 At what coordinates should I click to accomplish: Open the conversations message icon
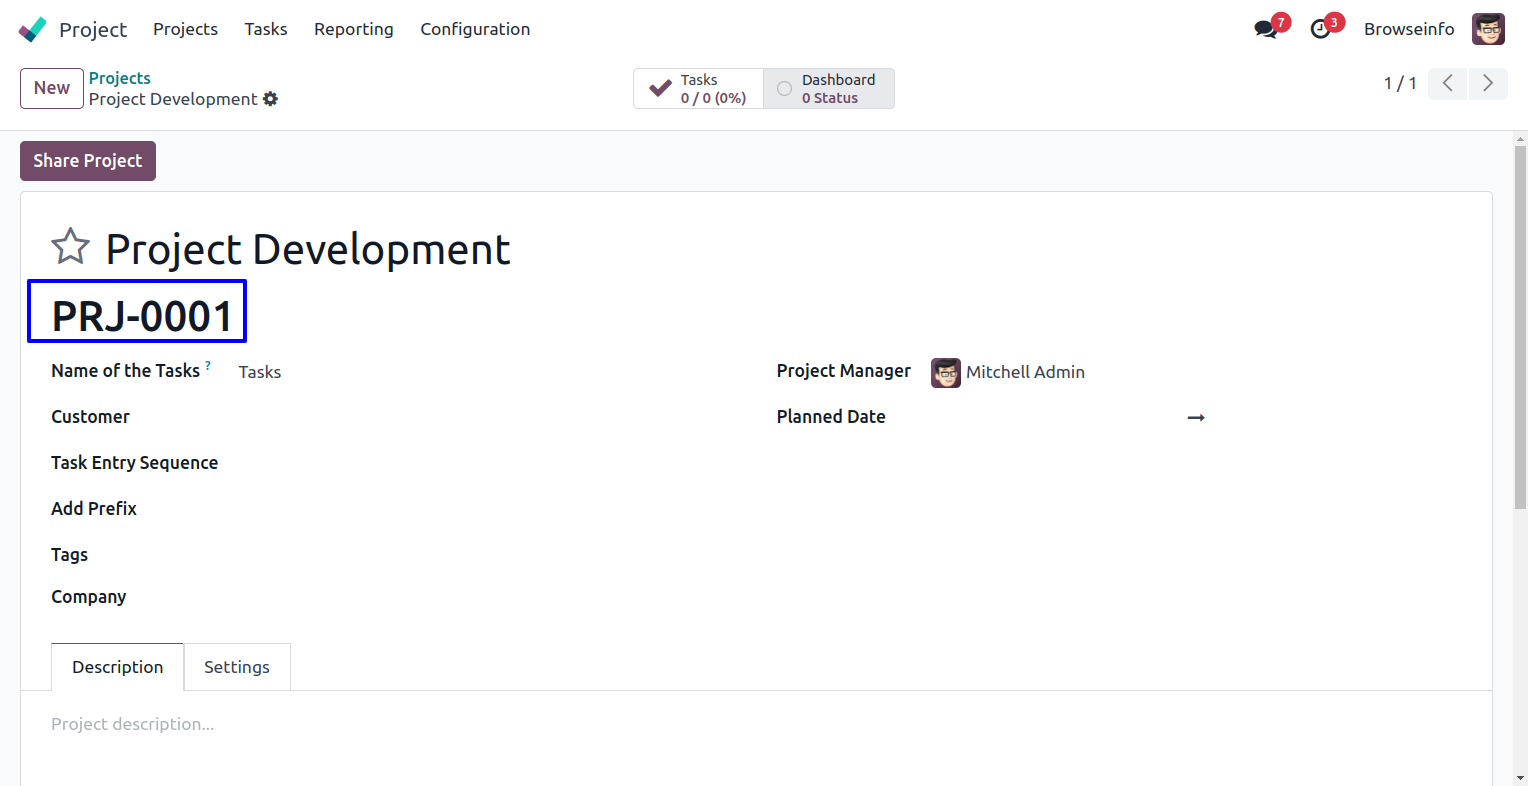click(x=1266, y=29)
